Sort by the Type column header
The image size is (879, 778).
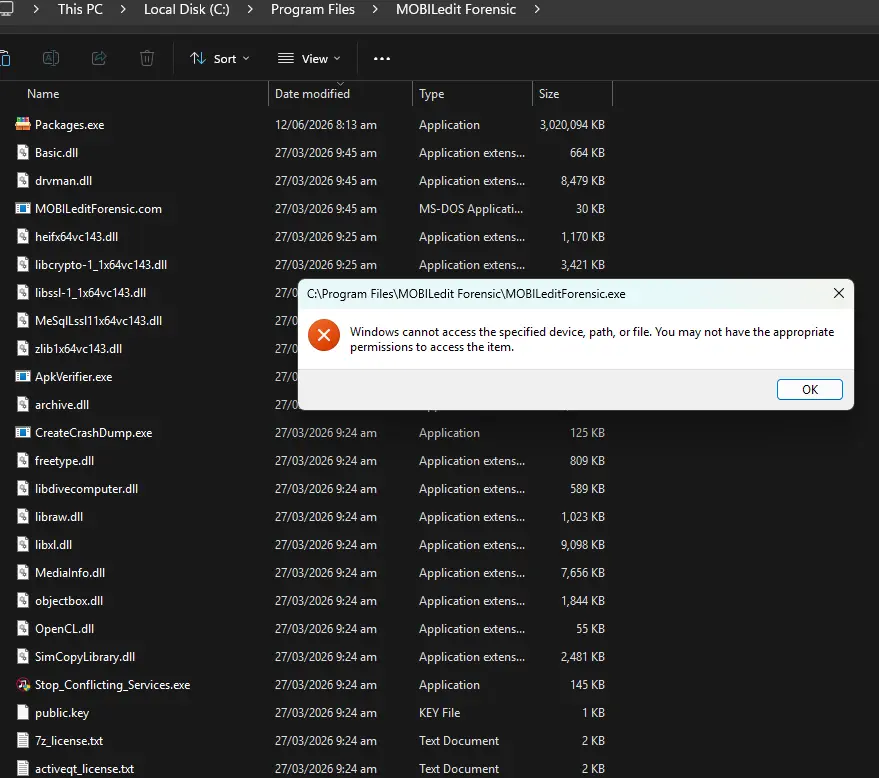[432, 94]
